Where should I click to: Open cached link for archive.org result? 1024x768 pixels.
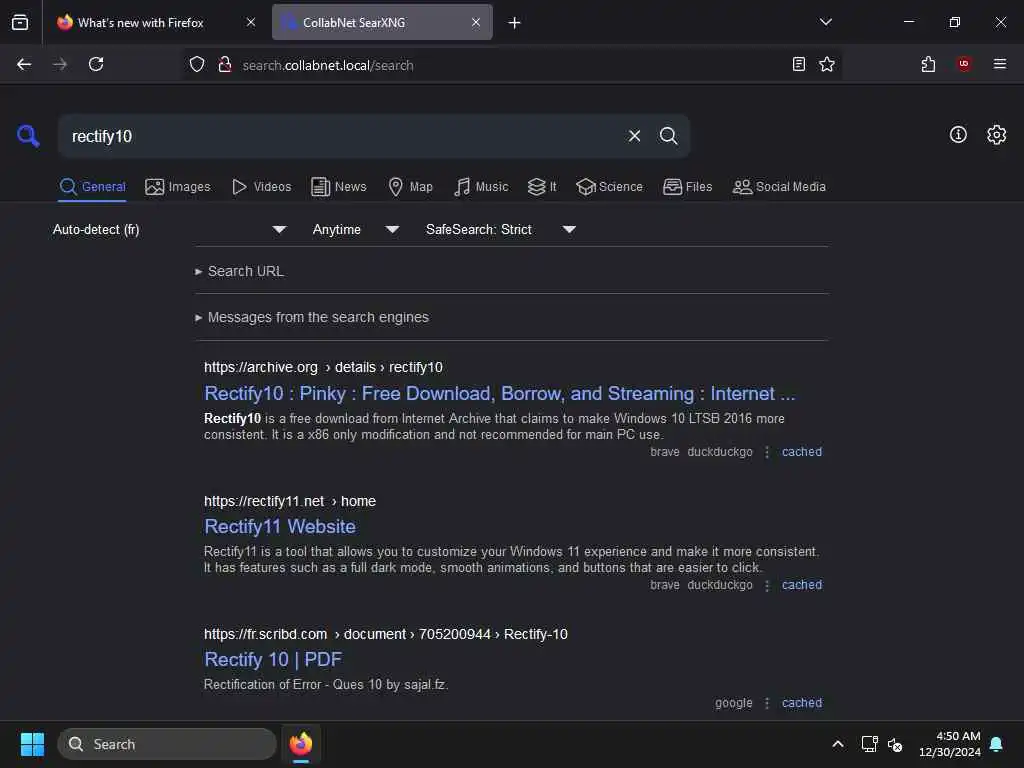click(801, 452)
